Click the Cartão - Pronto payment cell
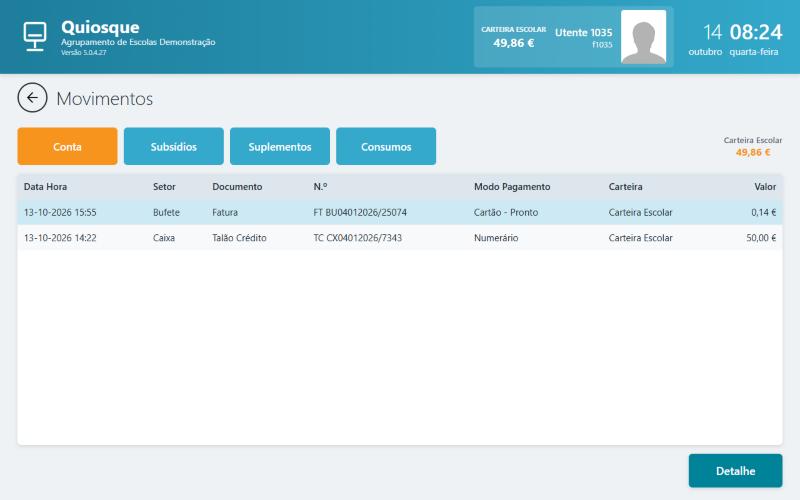Viewport: 800px width, 500px height. coord(506,212)
